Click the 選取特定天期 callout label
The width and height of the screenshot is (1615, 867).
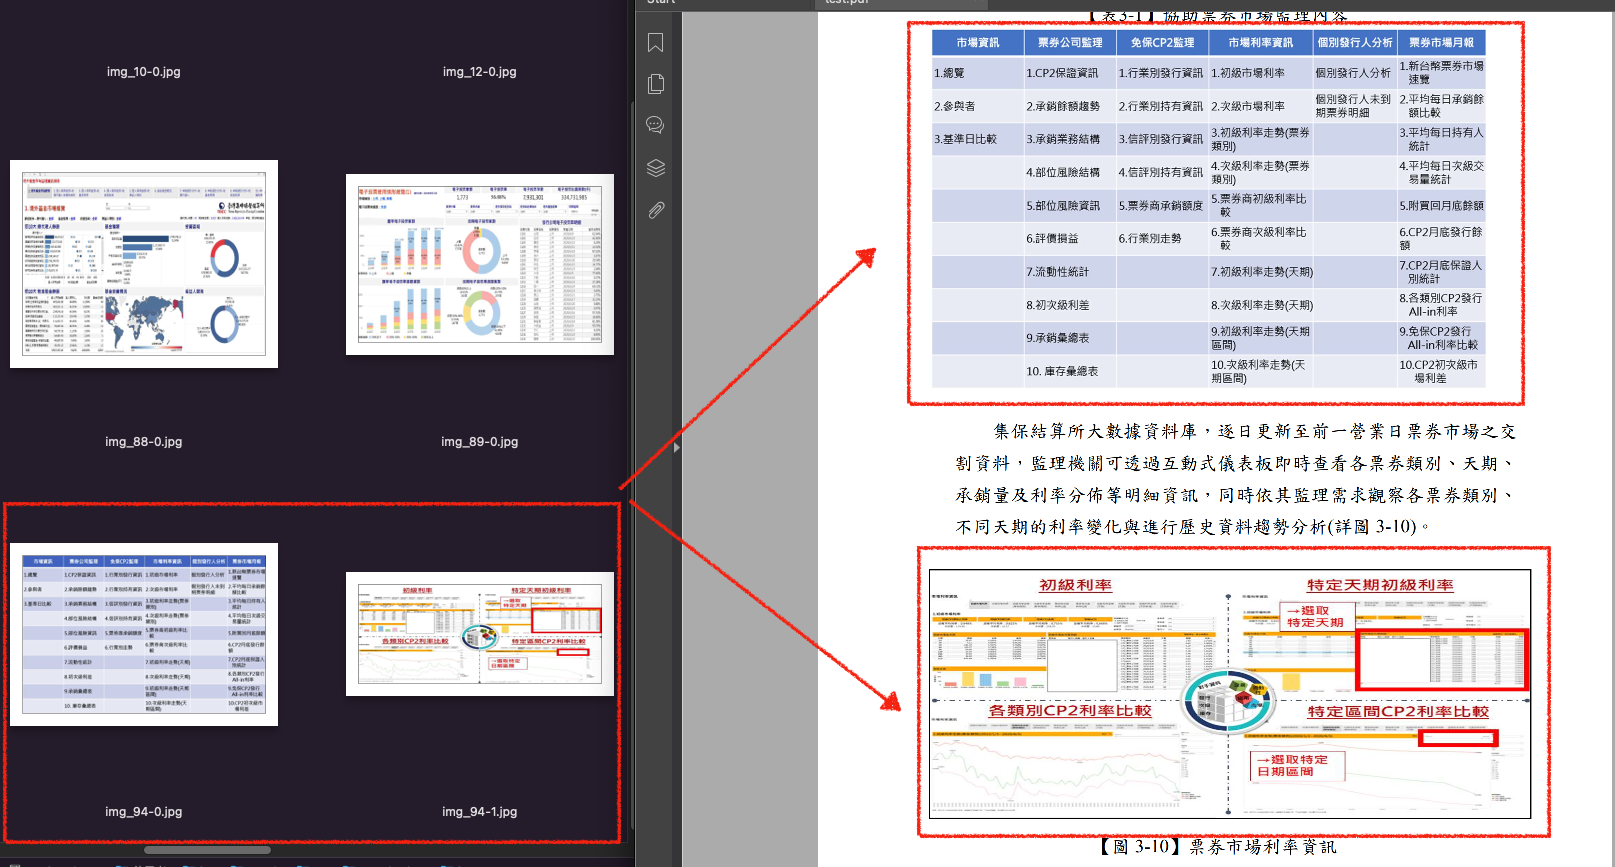point(1316,616)
